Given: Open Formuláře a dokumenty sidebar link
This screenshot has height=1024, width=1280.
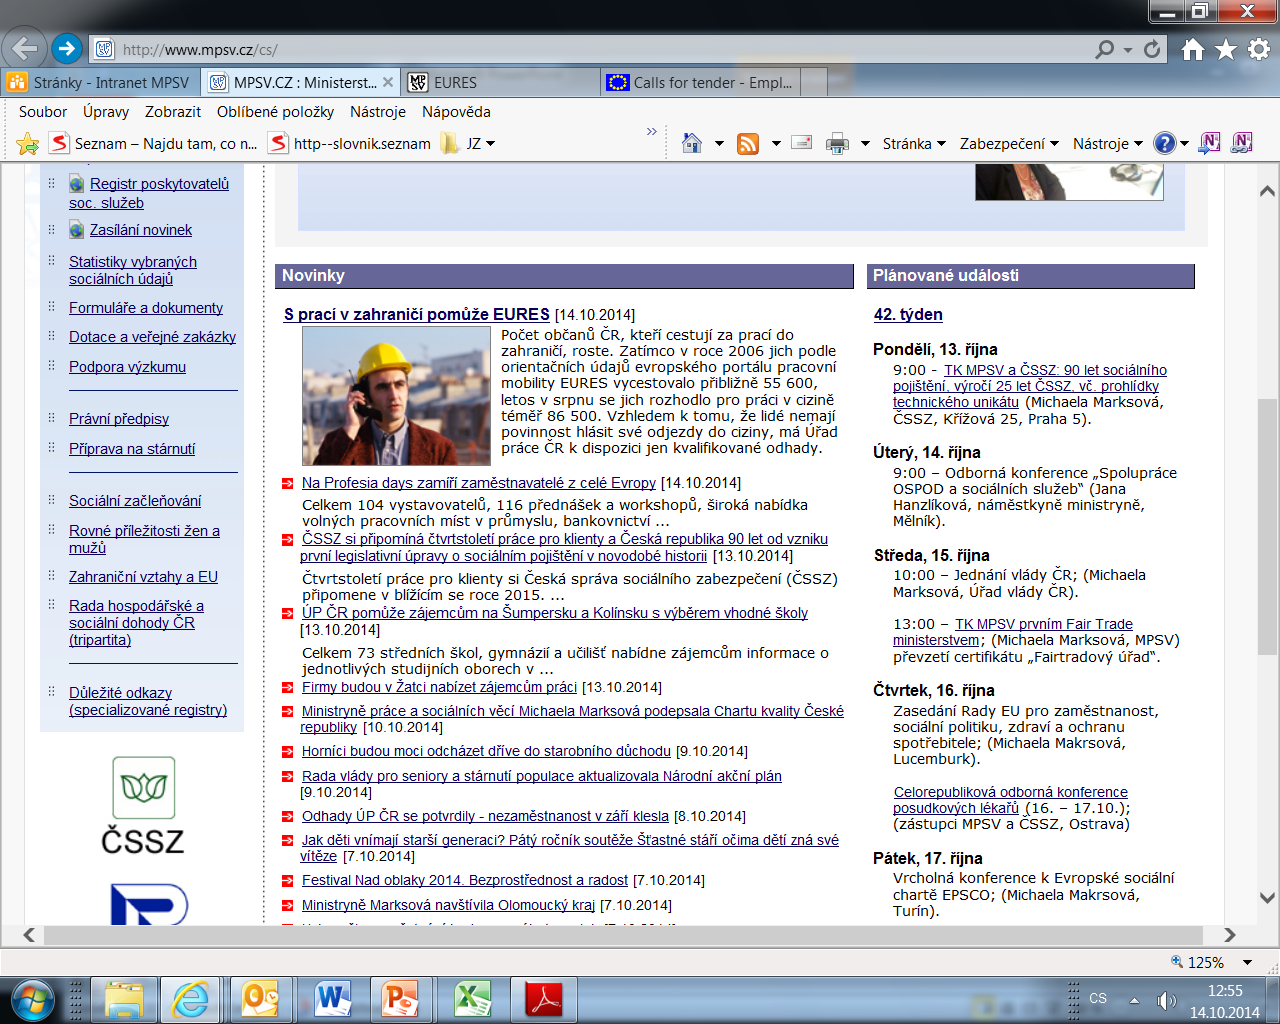Looking at the screenshot, I should (x=146, y=308).
